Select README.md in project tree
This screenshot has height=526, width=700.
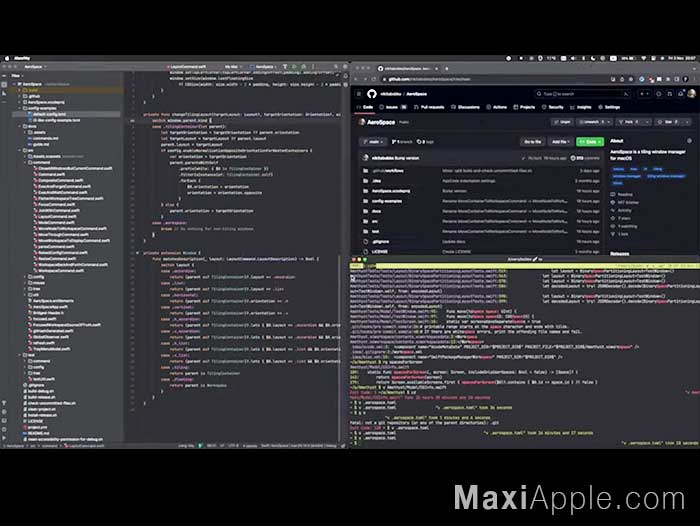click(38, 434)
